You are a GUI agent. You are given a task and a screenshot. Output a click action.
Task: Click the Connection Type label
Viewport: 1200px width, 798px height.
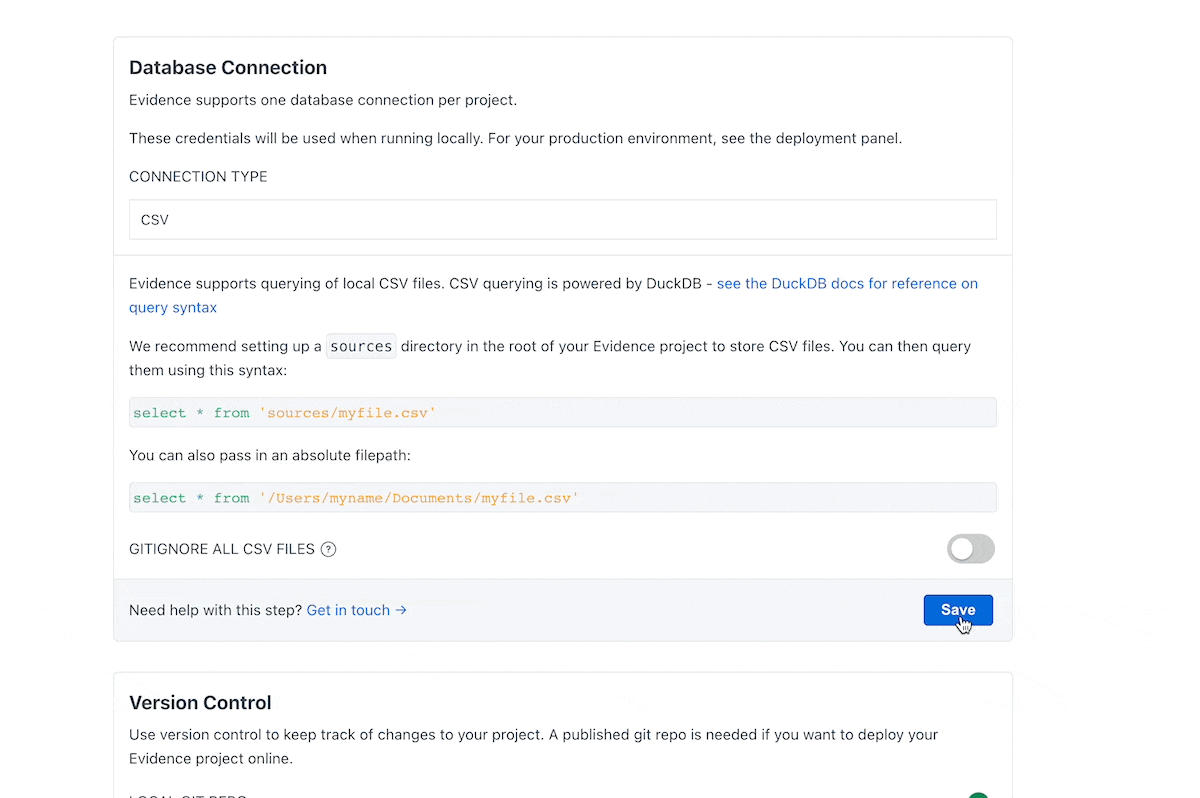(x=197, y=176)
